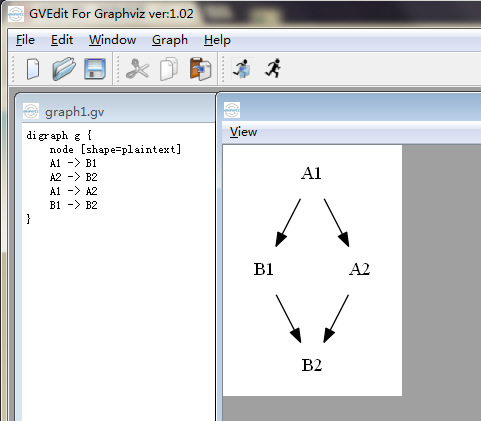Save graph using floppy disk icon
This screenshot has height=421, width=481.
tap(95, 69)
